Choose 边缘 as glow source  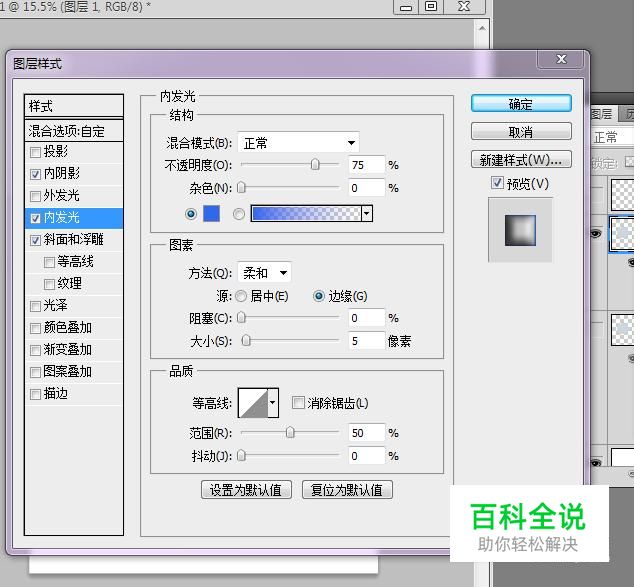(x=319, y=296)
